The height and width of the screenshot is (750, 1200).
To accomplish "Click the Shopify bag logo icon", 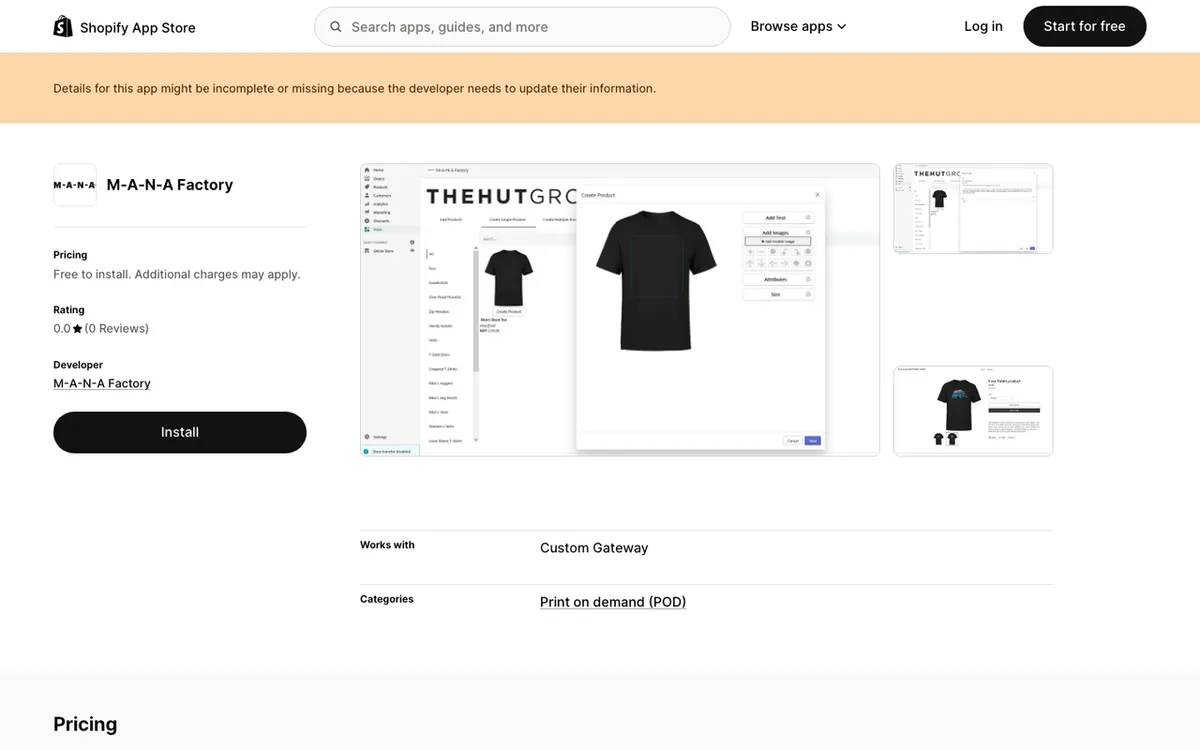I will tap(63, 27).
